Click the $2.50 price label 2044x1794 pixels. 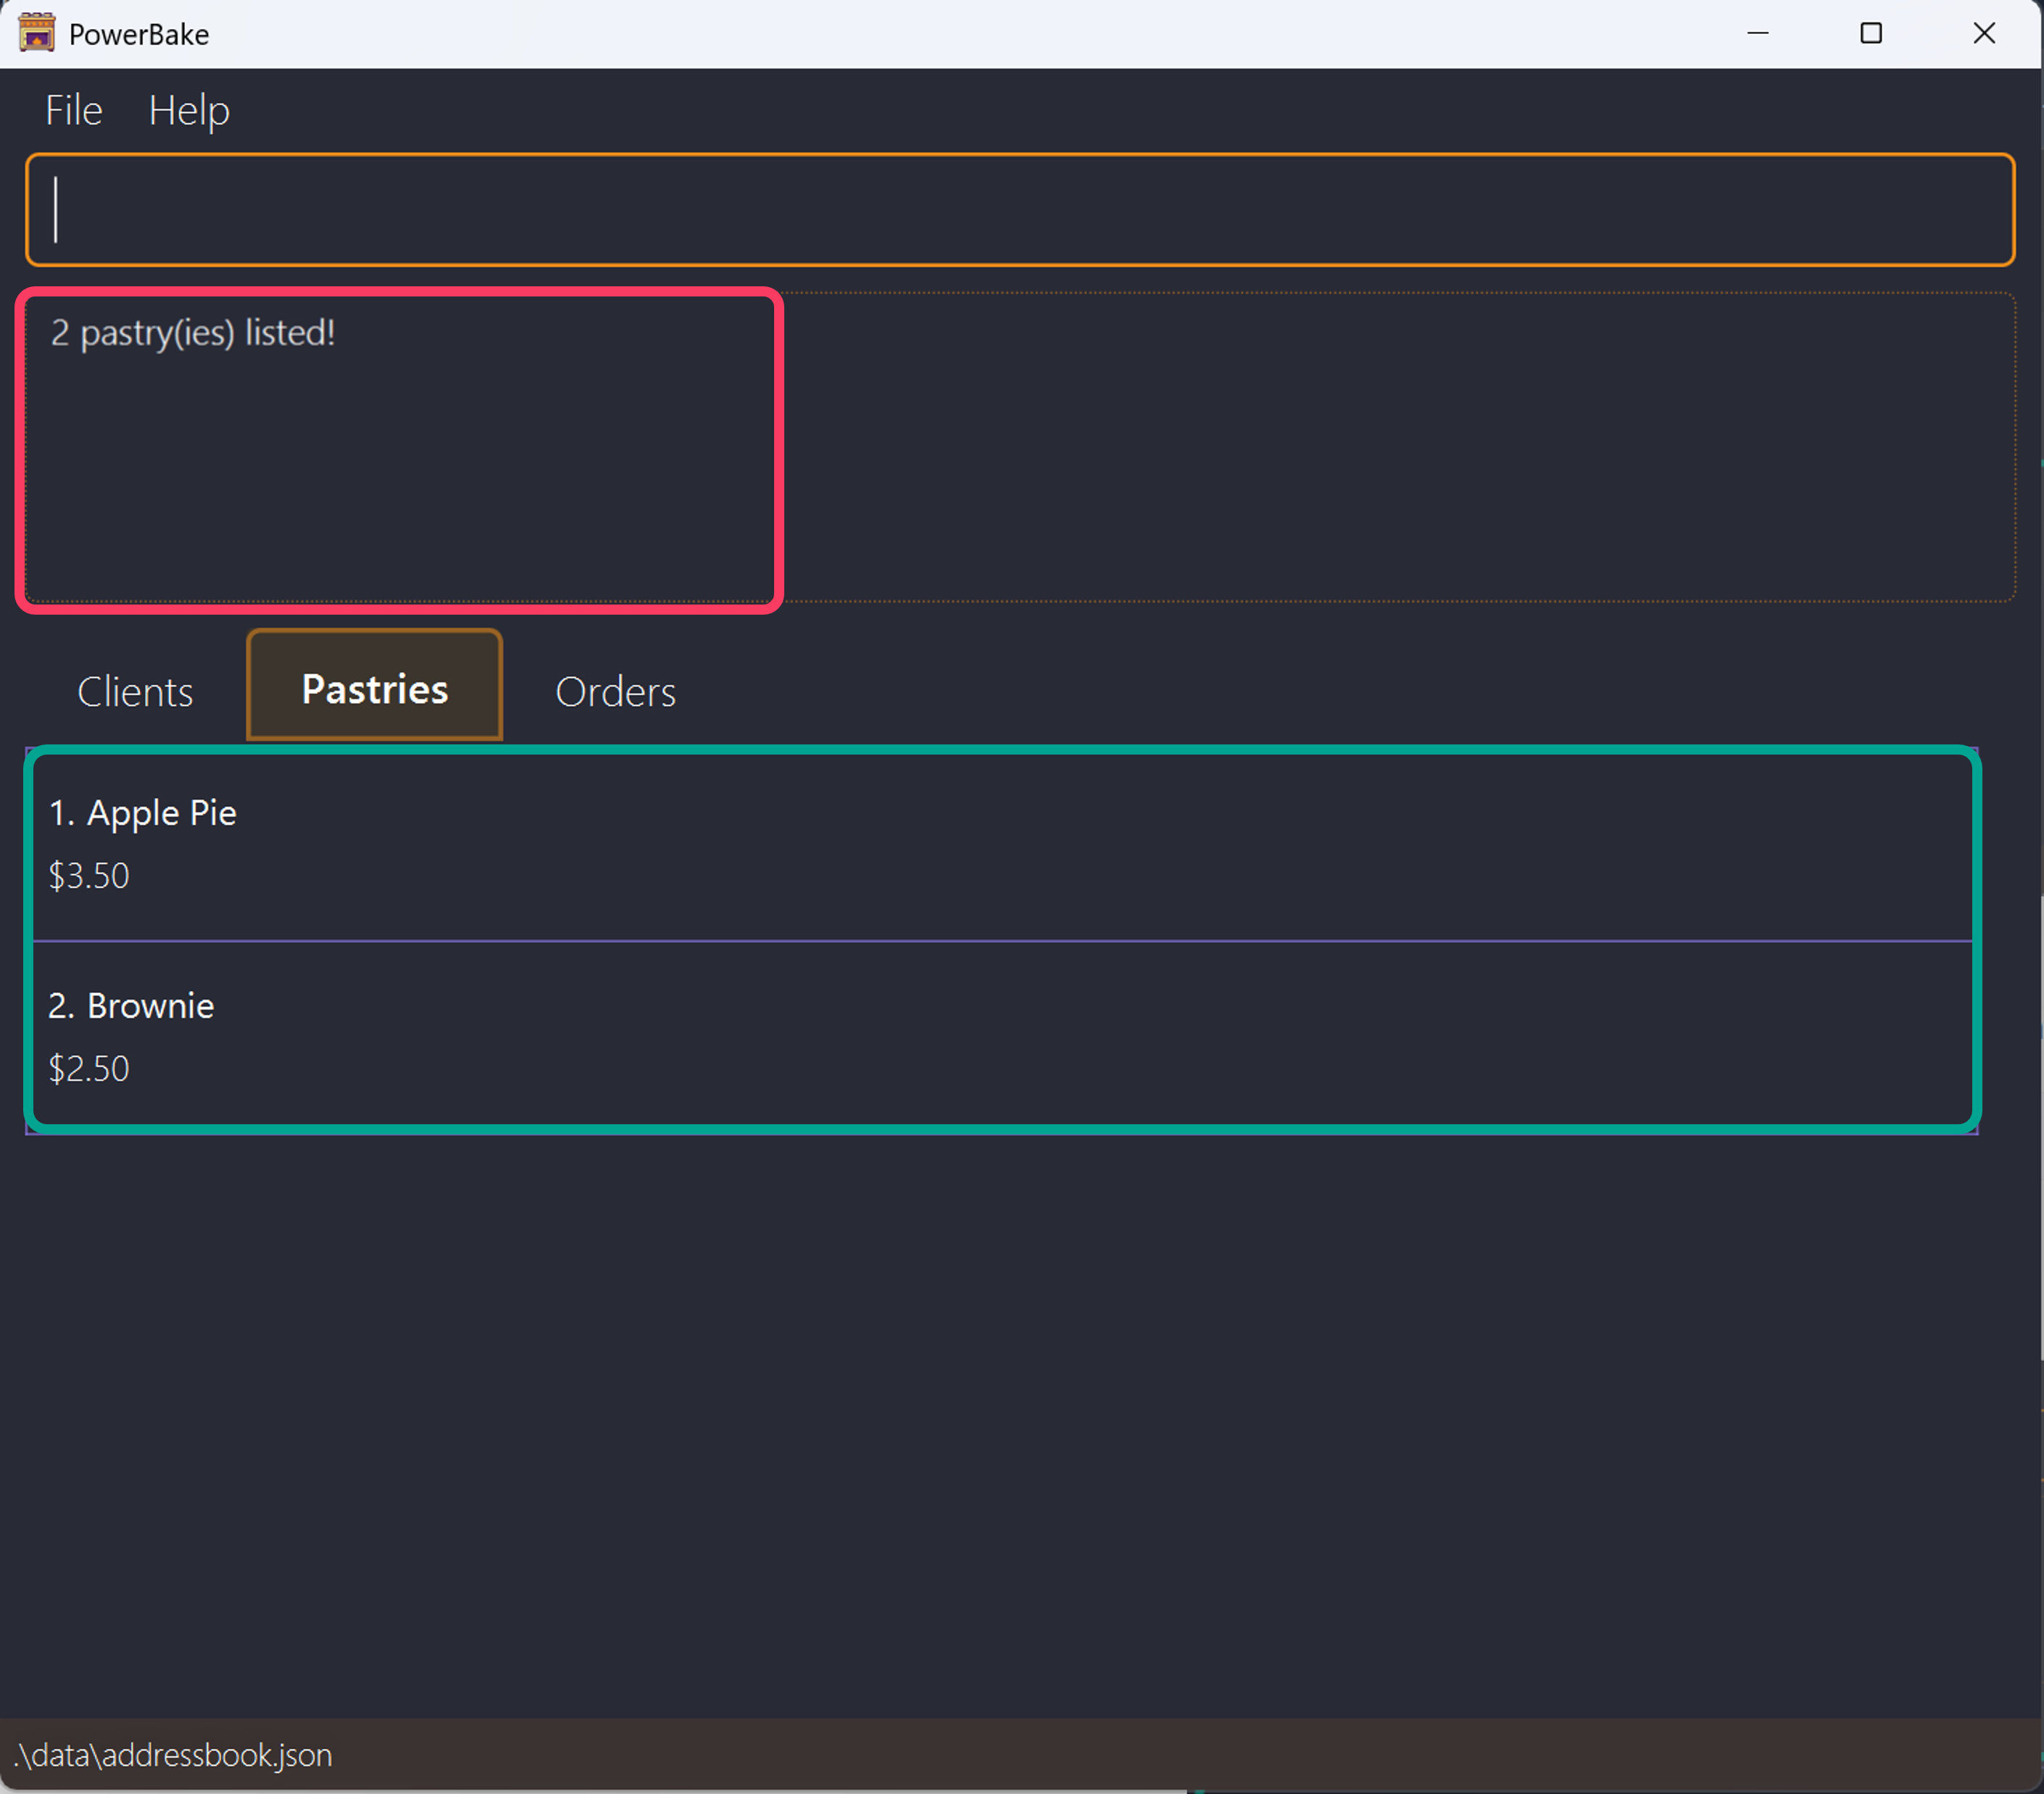[89, 1069]
